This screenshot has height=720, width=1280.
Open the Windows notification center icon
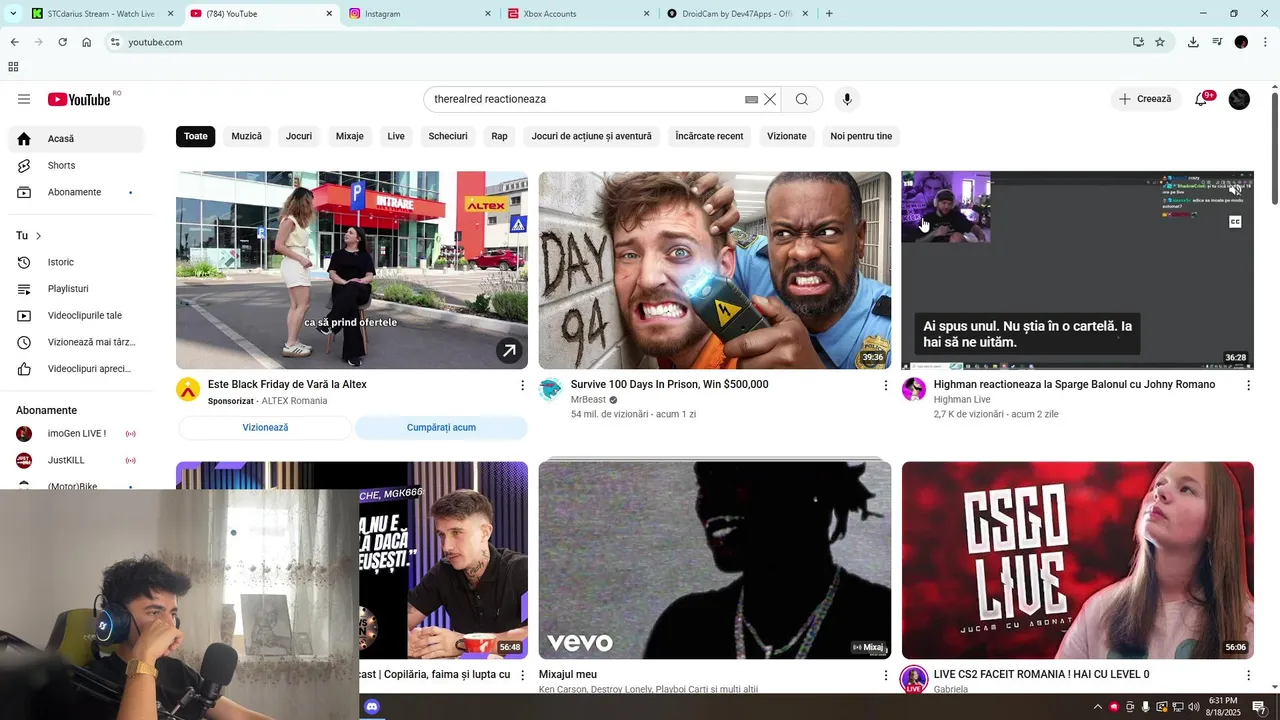(1259, 707)
